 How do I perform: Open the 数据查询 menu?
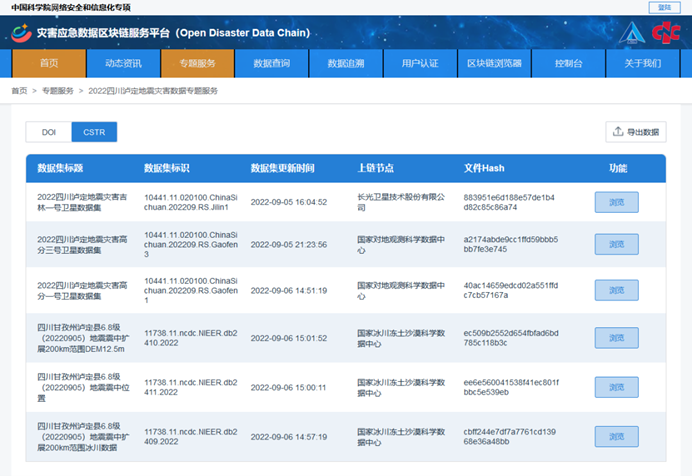point(271,64)
